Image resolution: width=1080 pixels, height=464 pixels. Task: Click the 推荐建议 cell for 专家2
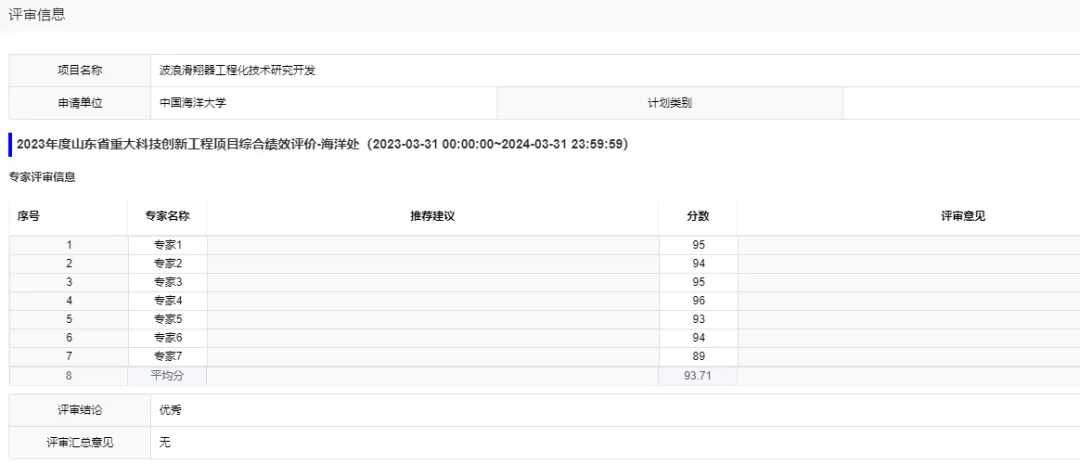coord(432,264)
